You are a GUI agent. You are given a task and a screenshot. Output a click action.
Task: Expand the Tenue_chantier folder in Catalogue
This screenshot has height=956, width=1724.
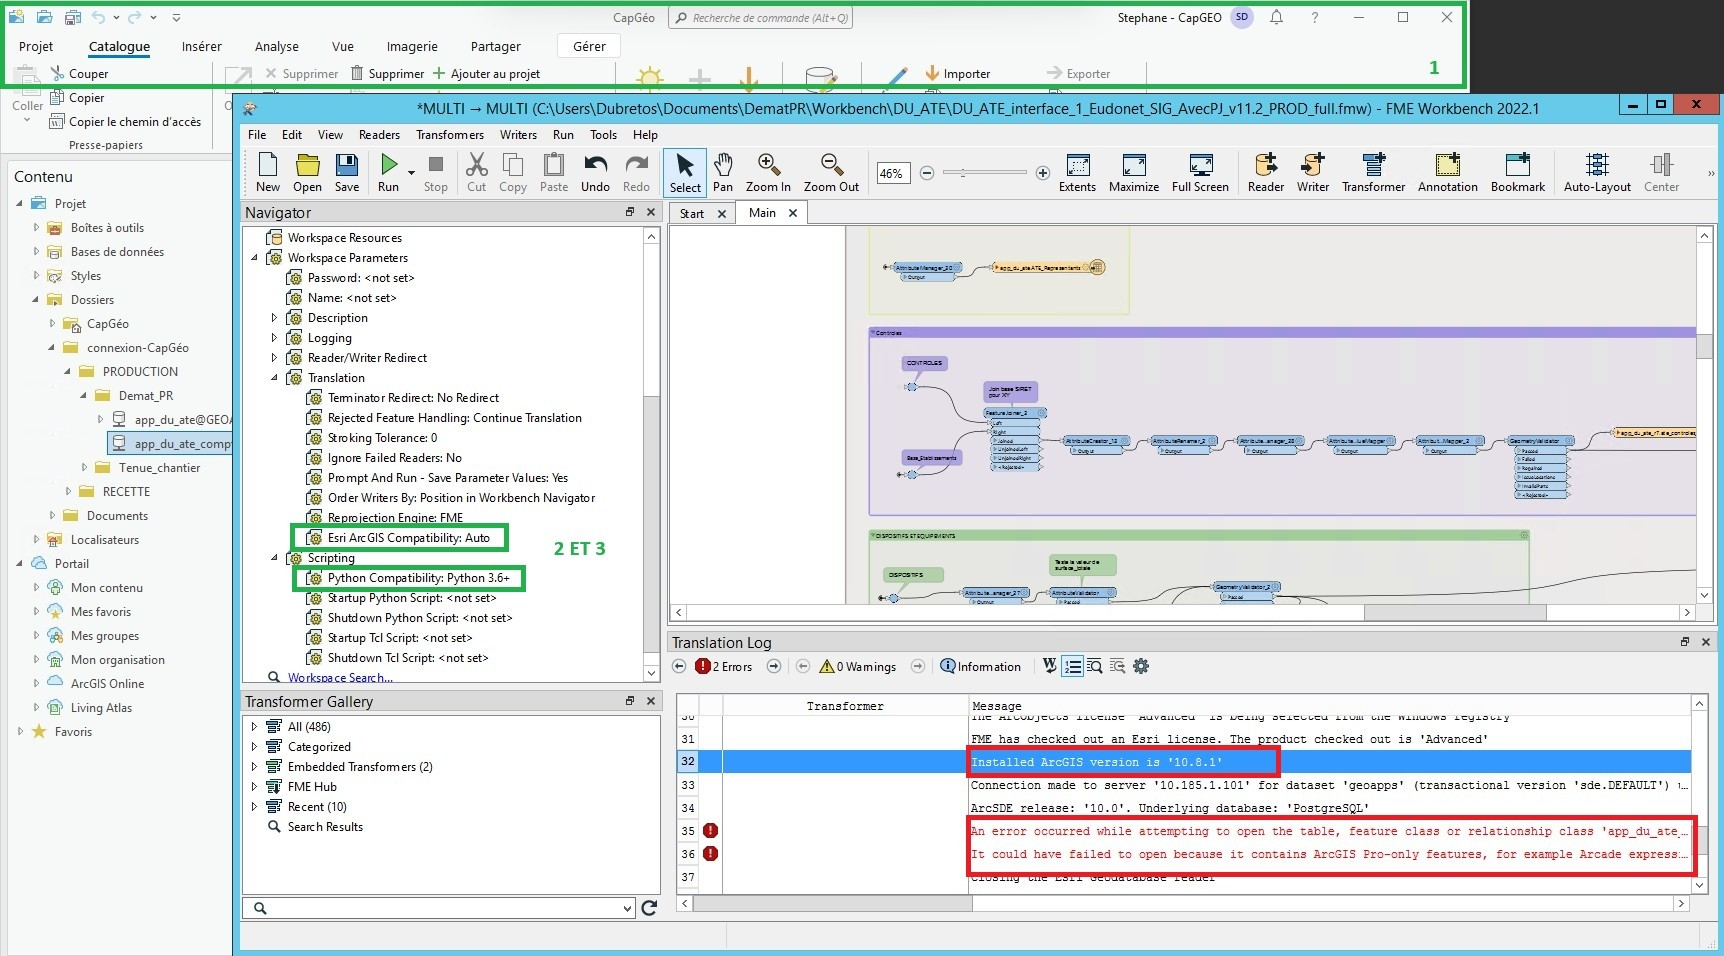pos(85,467)
